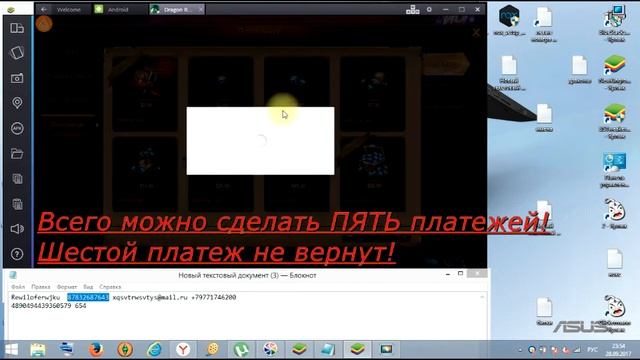Open uTorrent from the taskbar
This screenshot has width=640, height=360.
pos(241,349)
